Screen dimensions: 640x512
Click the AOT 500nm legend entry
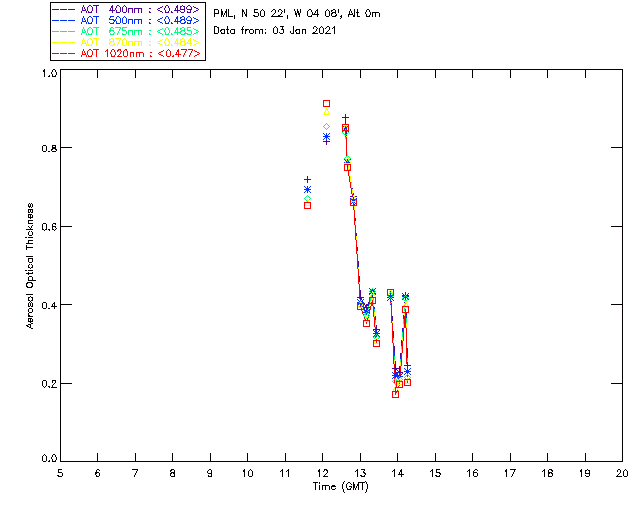point(127,20)
